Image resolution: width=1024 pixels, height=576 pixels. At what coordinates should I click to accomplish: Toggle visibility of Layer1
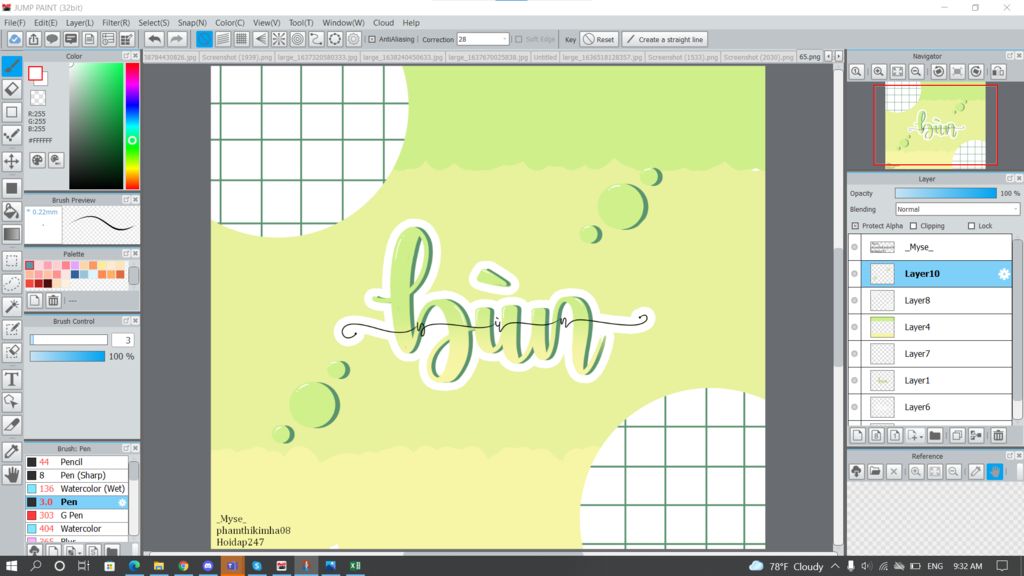click(x=854, y=380)
